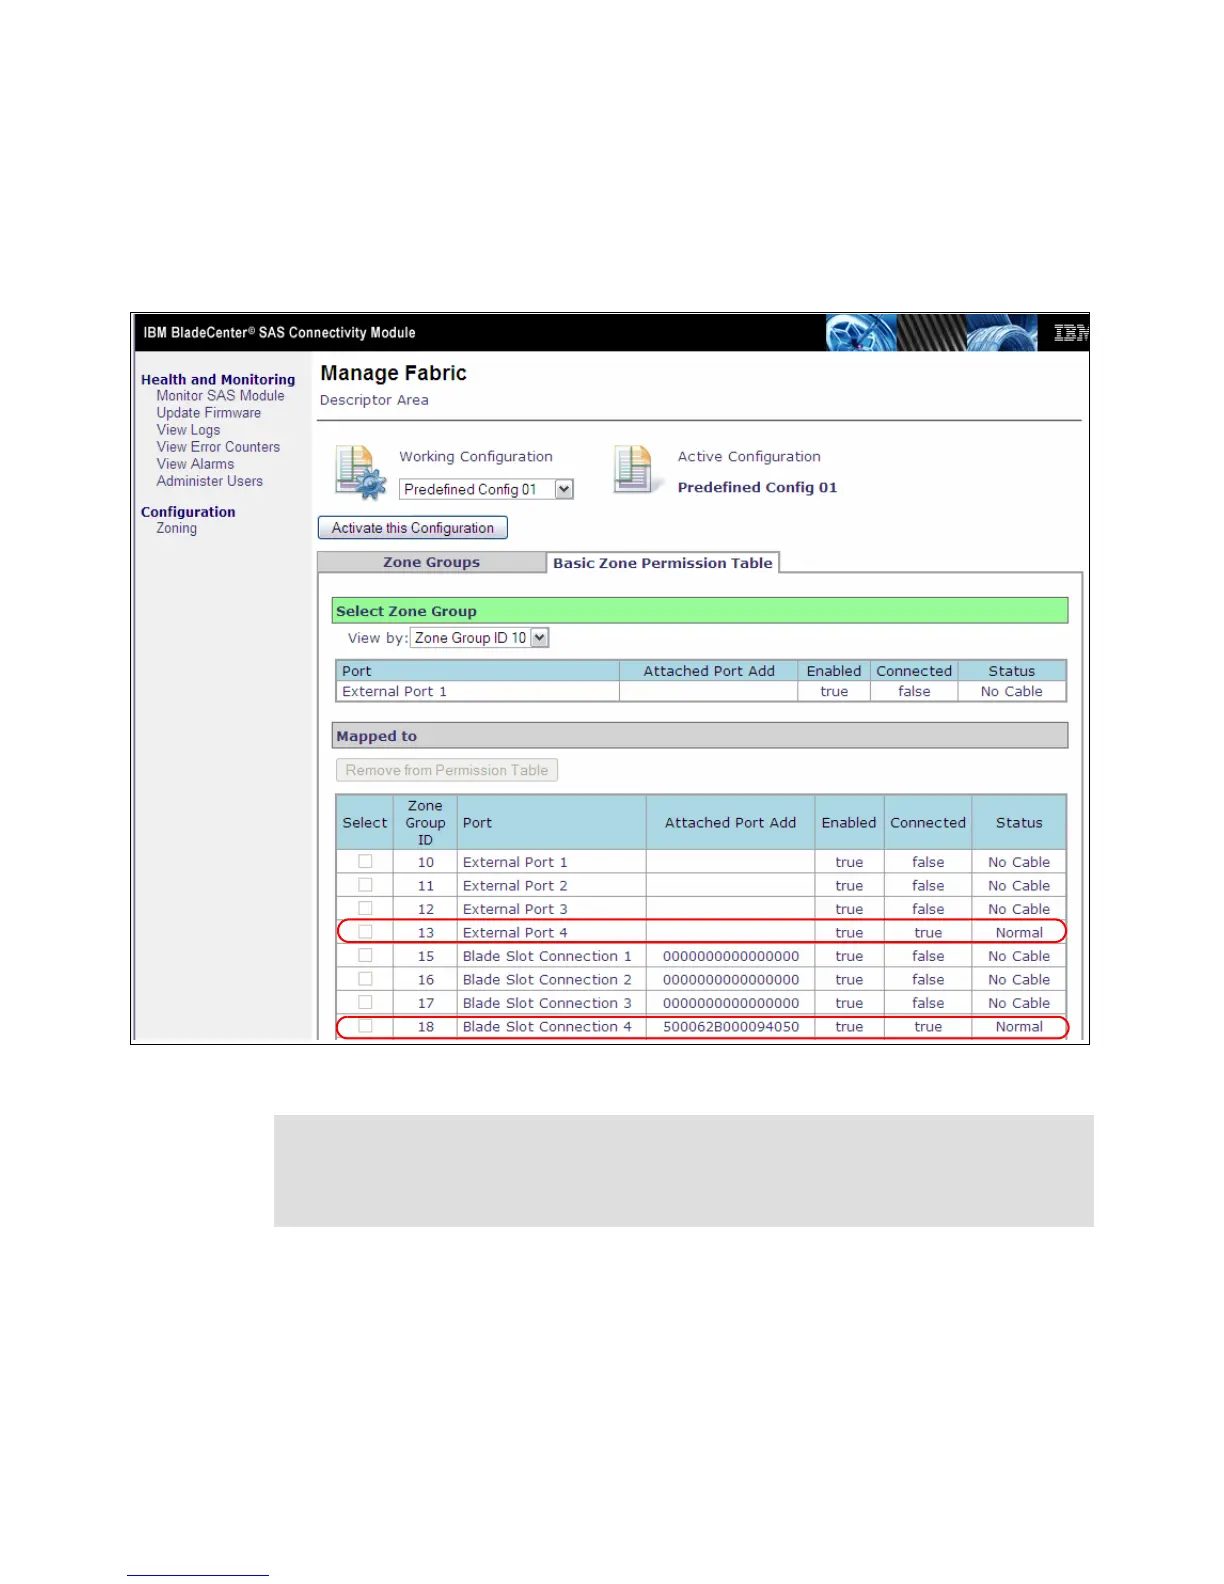Click address 500062B000094050 cell
This screenshot has width=1224, height=1584.
[x=731, y=1026]
